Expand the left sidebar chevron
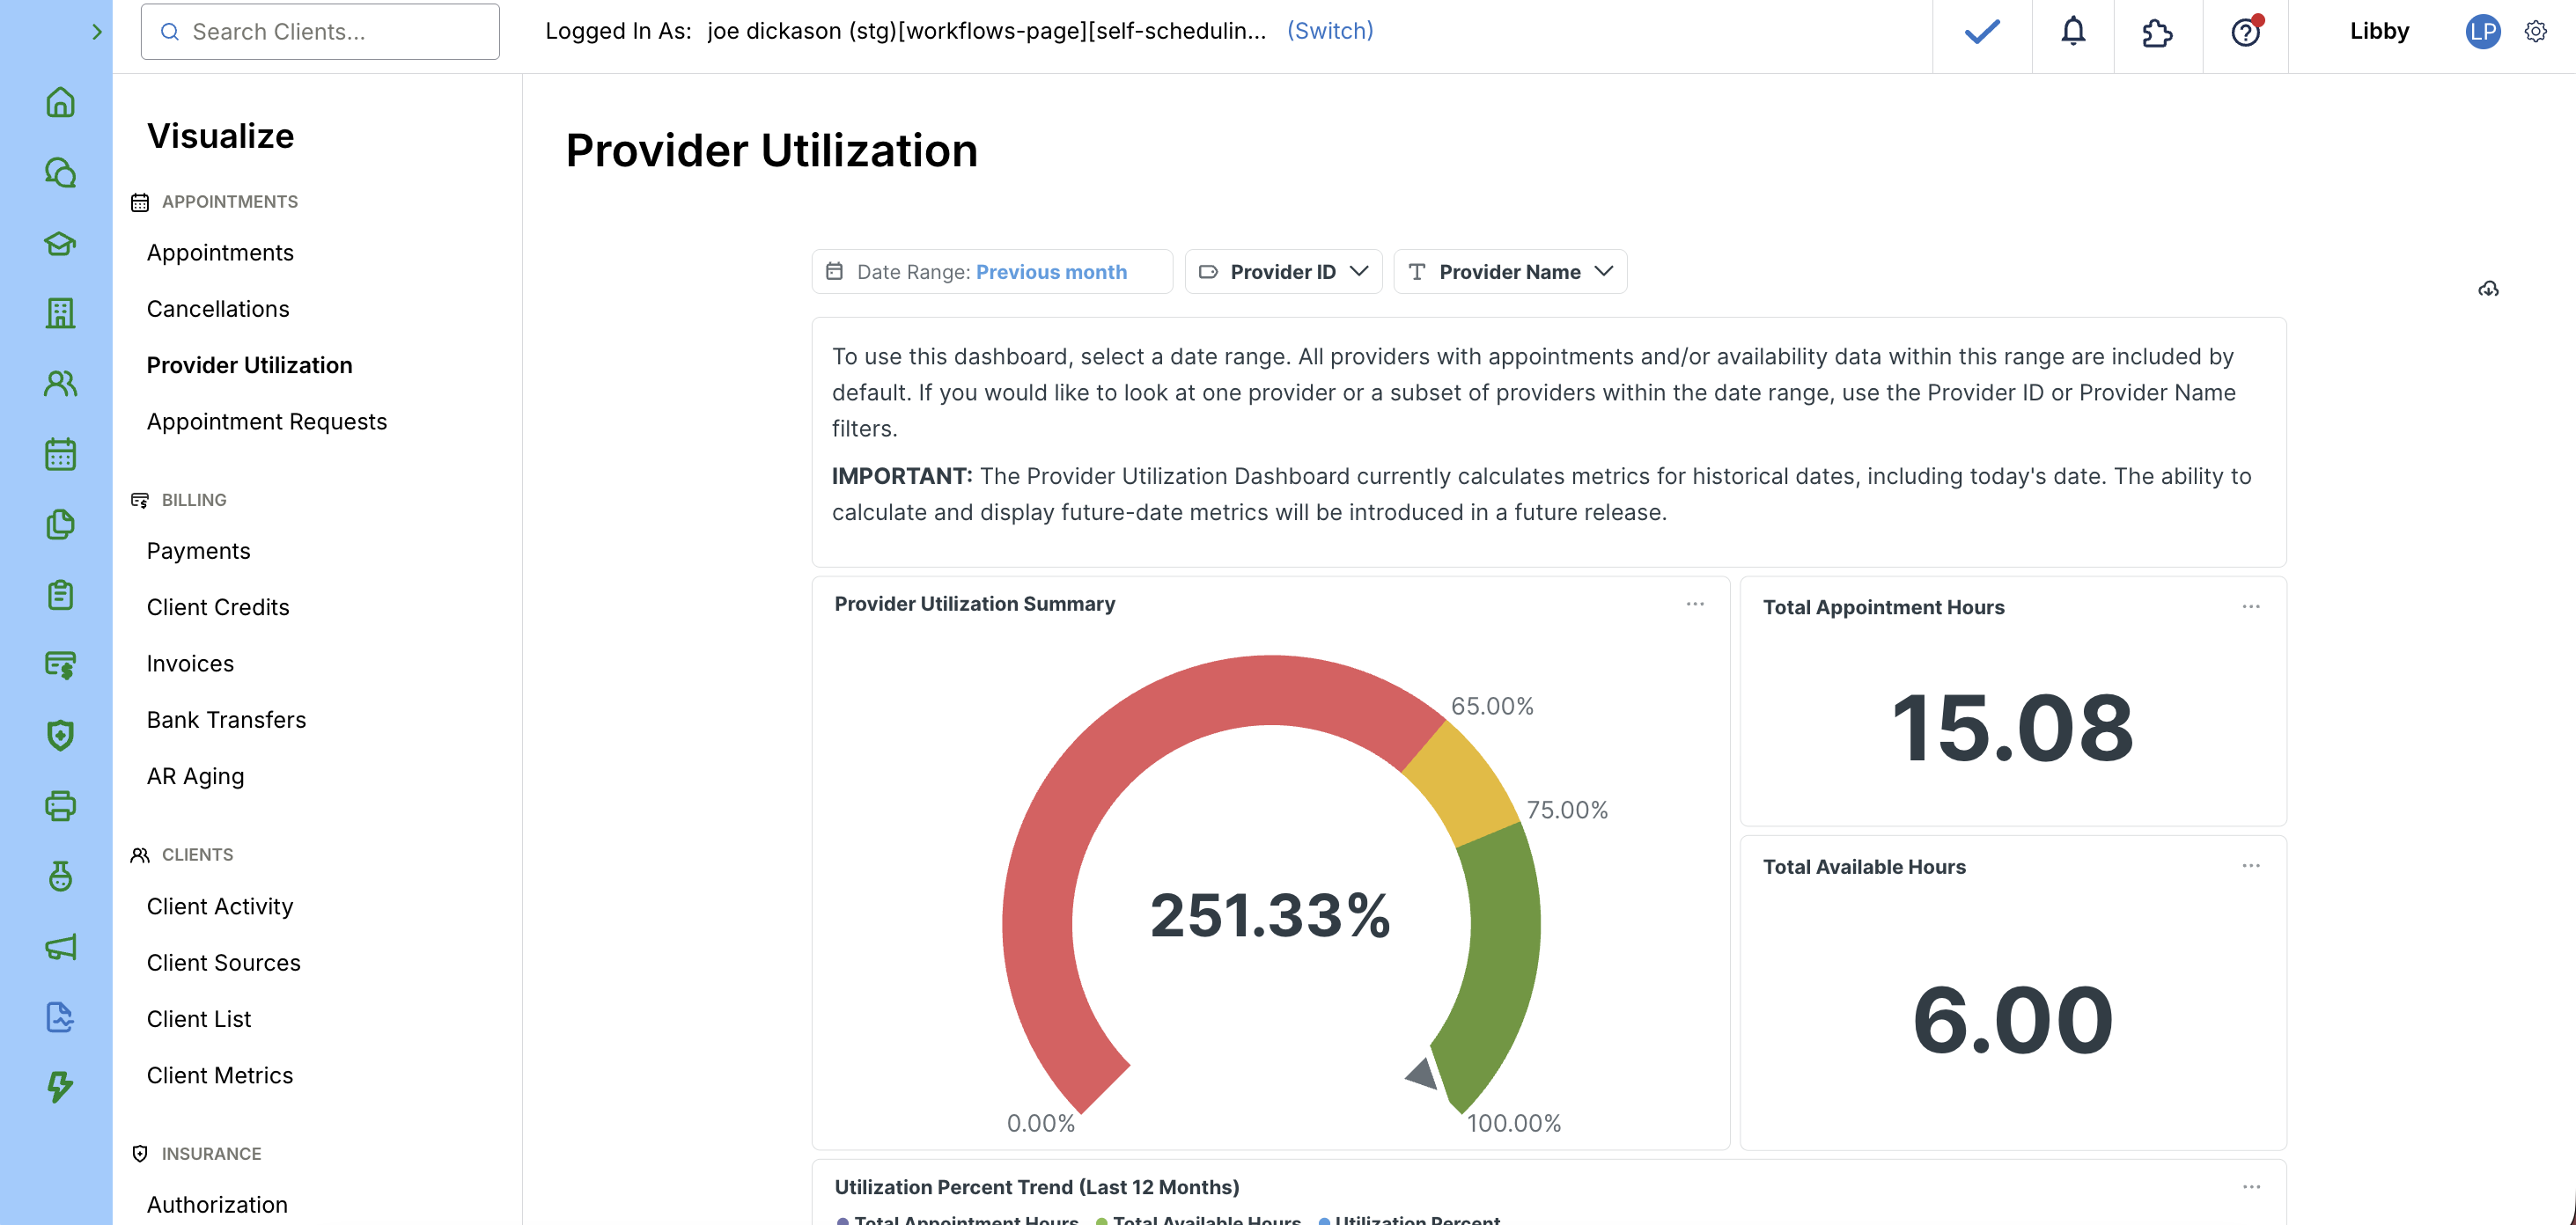2576x1225 pixels. pos(96,32)
